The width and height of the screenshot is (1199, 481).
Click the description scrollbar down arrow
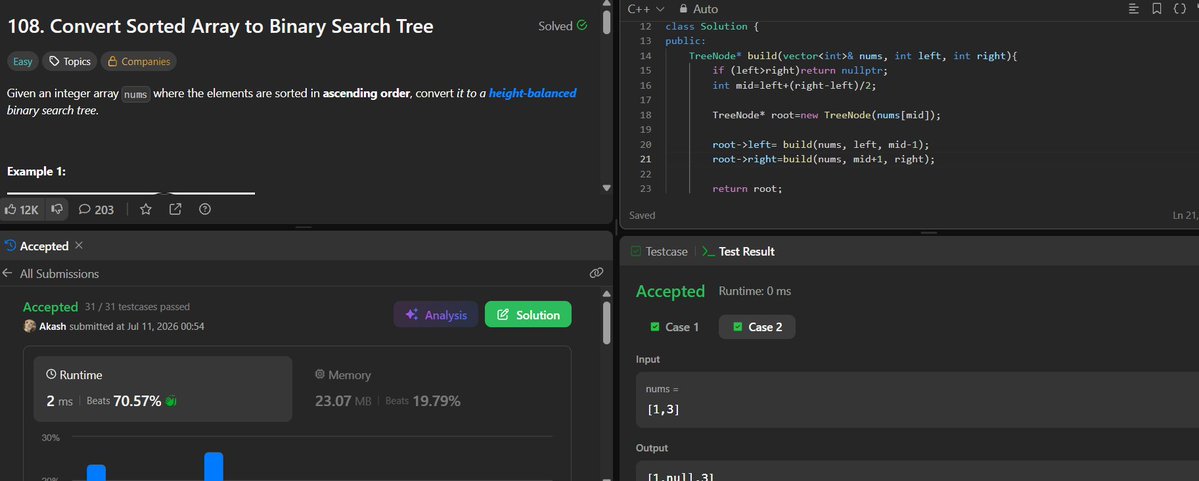point(606,188)
